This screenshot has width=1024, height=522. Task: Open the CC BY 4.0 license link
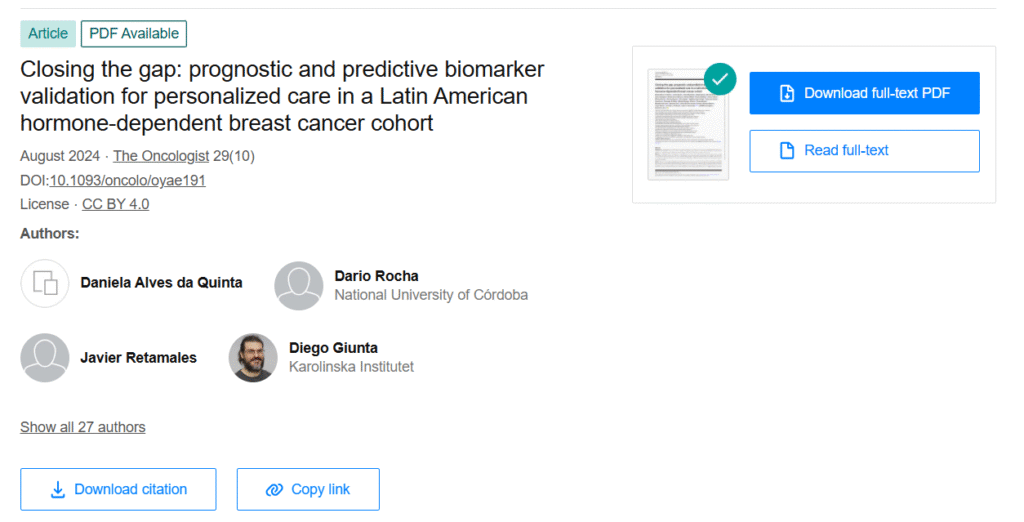click(115, 204)
